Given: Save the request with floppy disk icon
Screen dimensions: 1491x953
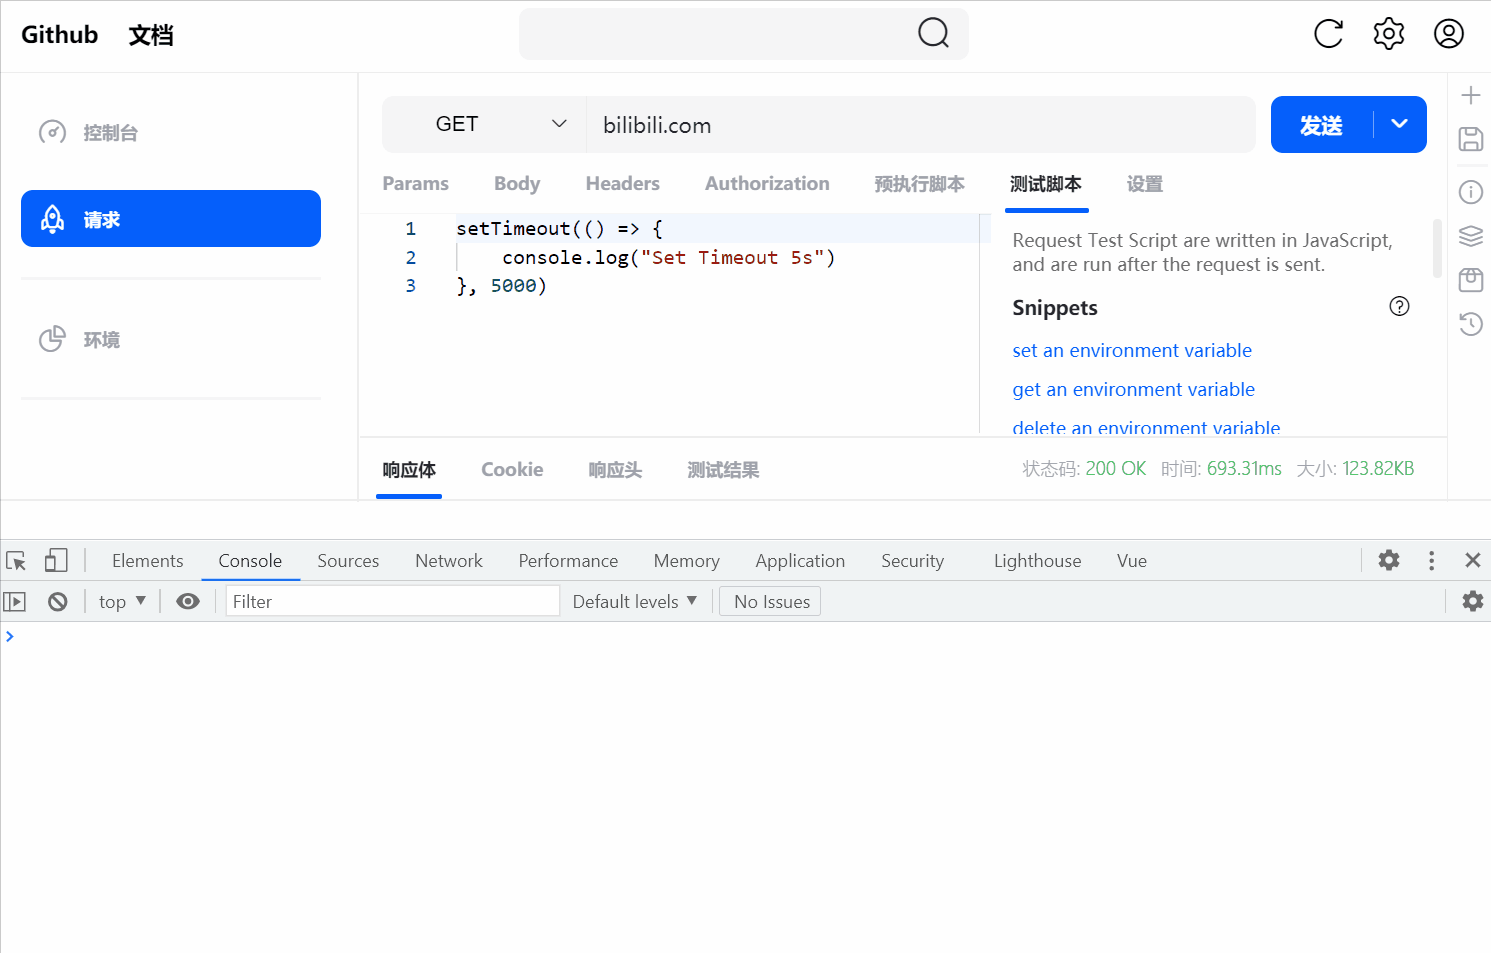Looking at the screenshot, I should (1470, 139).
